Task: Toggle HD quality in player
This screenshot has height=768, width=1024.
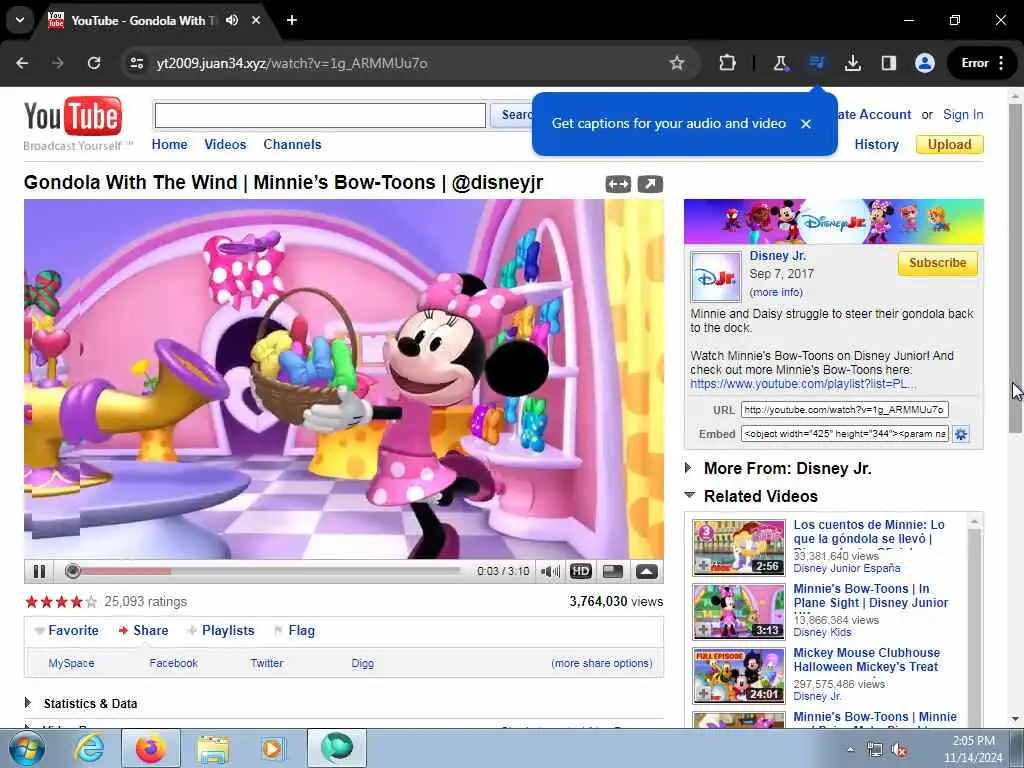Action: point(581,571)
